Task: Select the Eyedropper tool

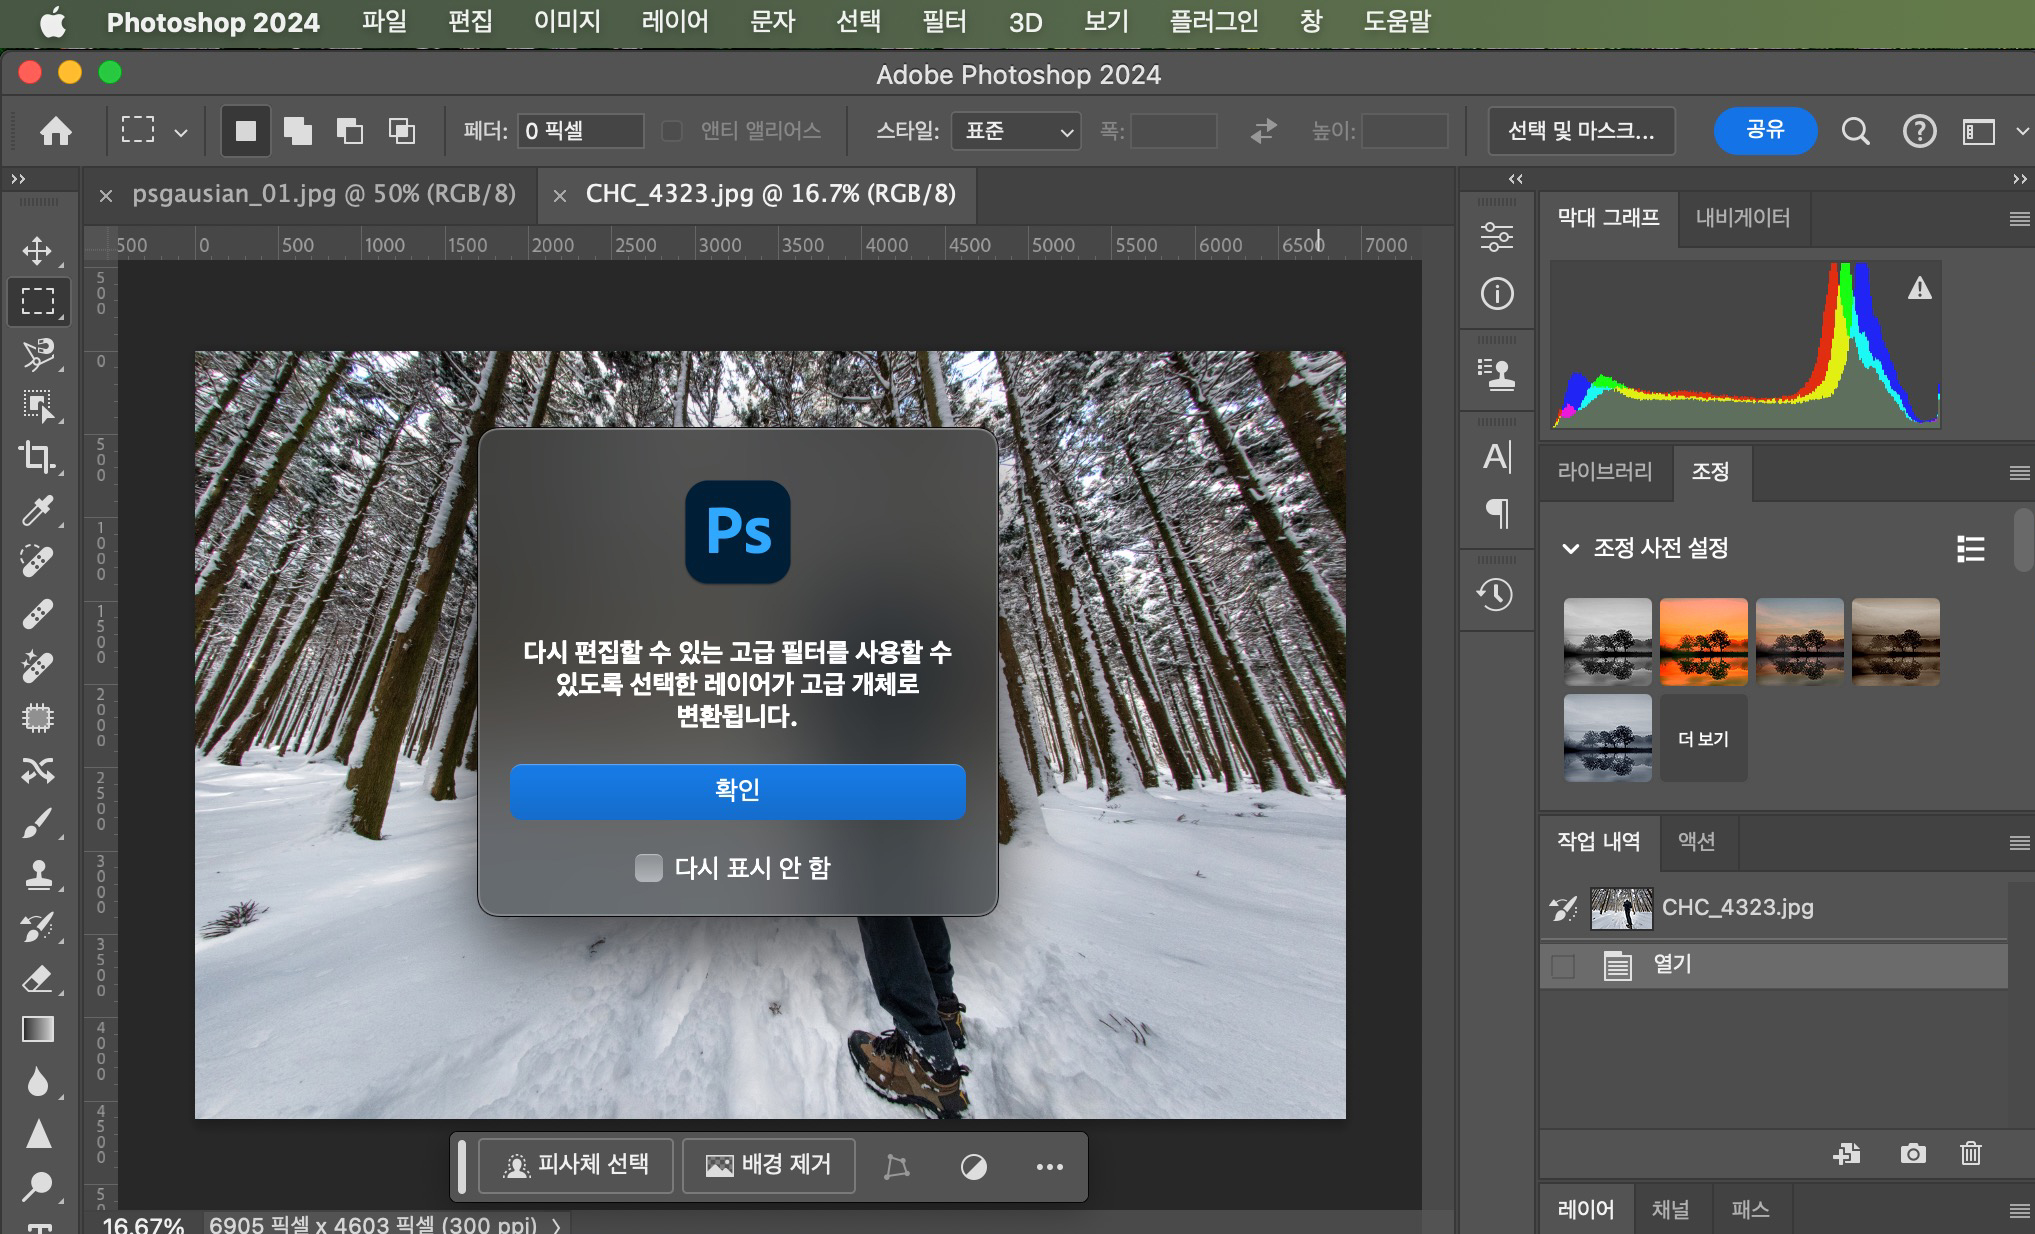Action: coord(38,510)
